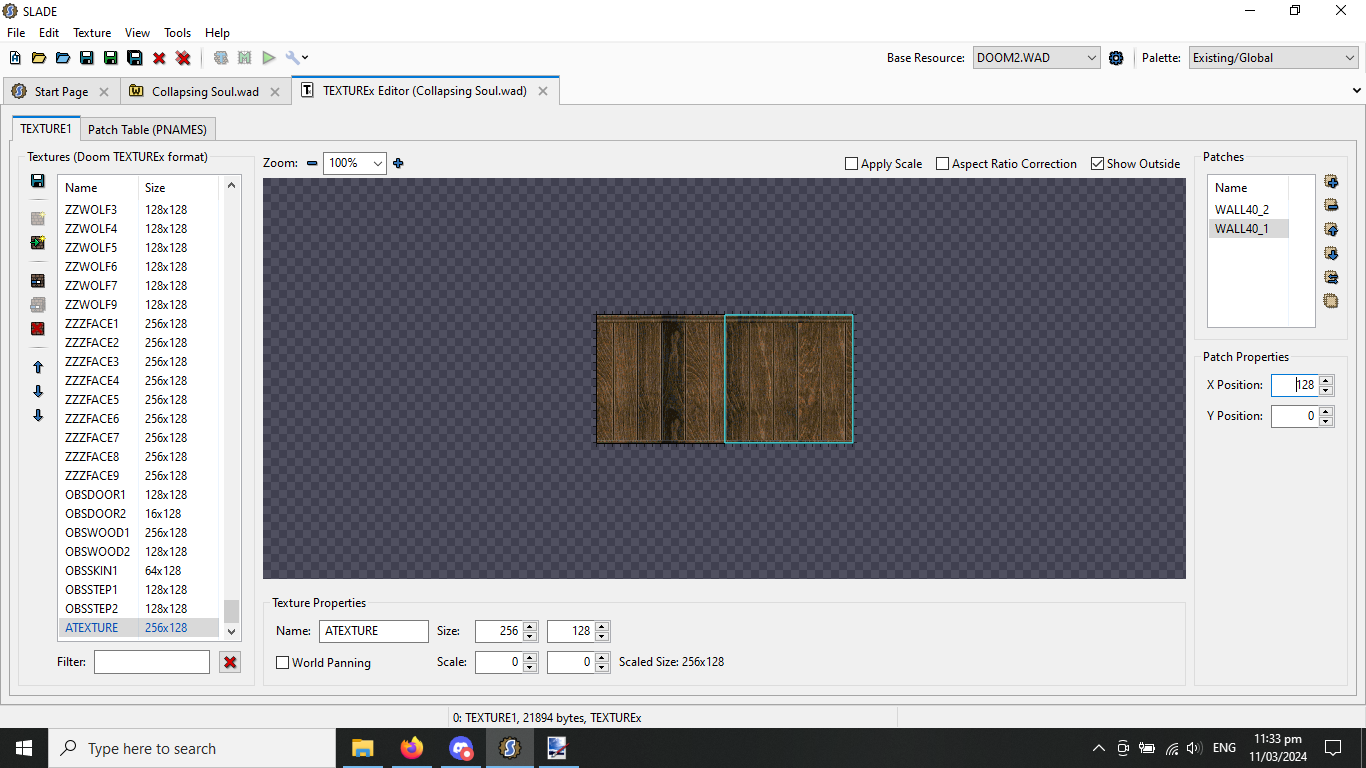
Task: Open the Zoom 100% combo box
Action: (355, 163)
